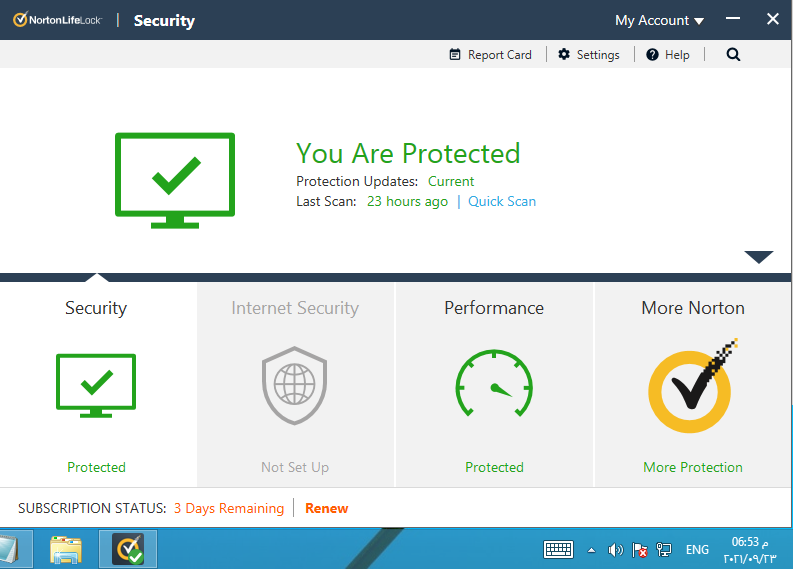Image resolution: width=793 pixels, height=569 pixels.
Task: Minimize the Norton window
Action: [731, 20]
